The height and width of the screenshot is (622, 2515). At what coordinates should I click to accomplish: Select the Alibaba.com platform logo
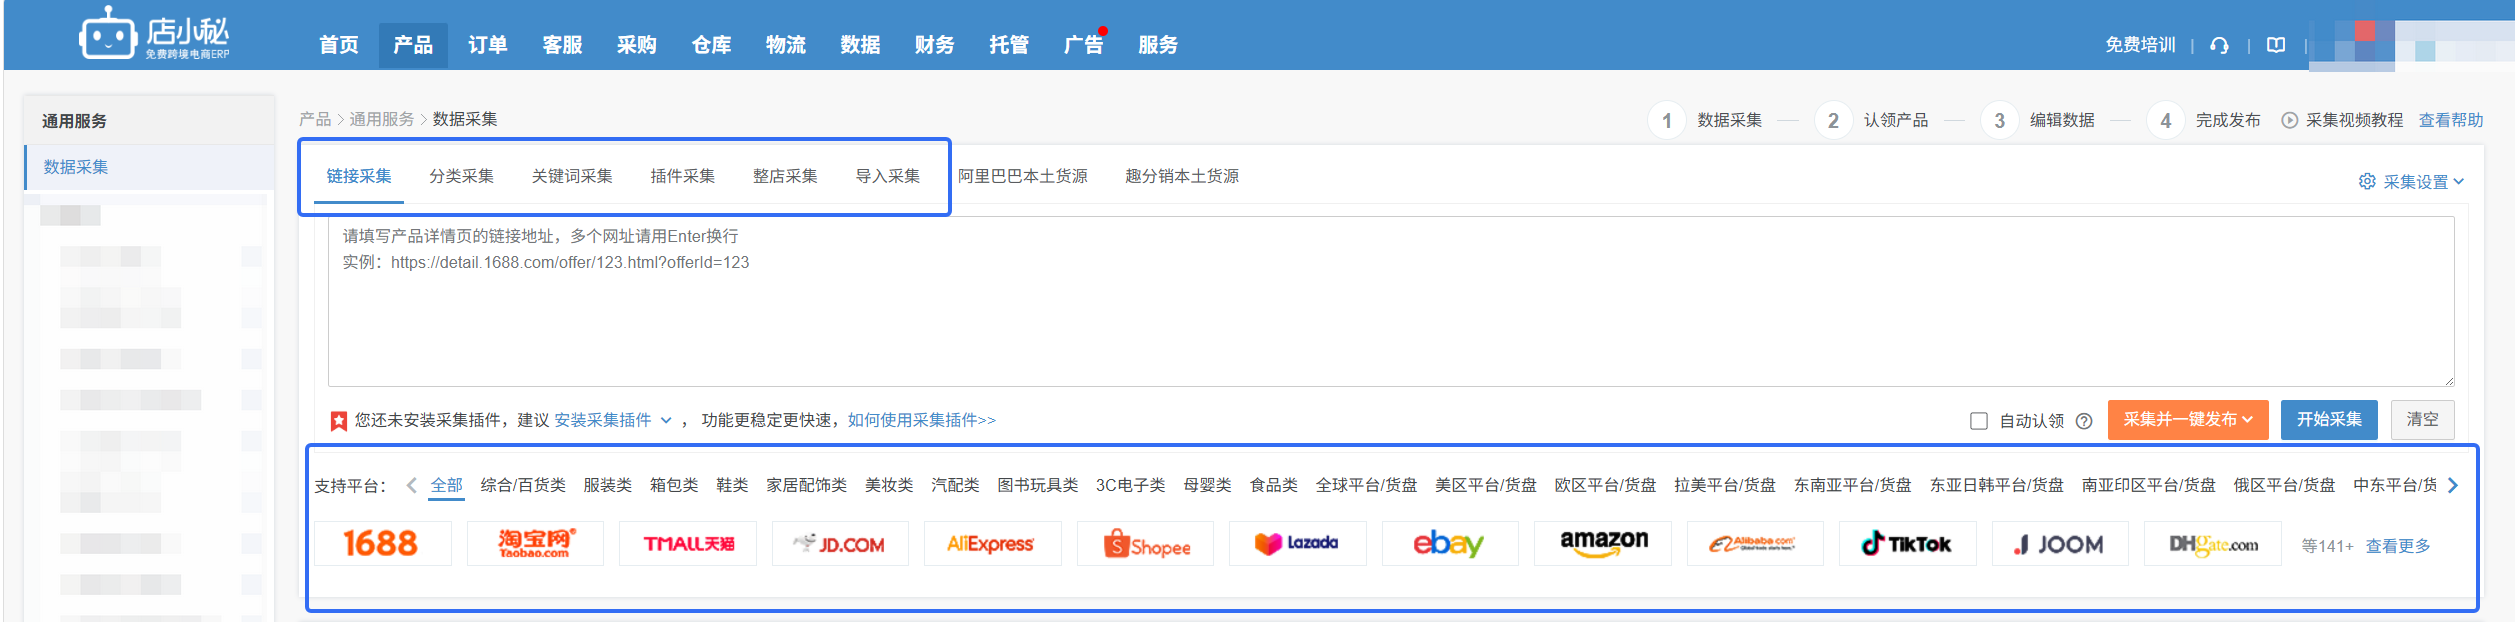1755,543
